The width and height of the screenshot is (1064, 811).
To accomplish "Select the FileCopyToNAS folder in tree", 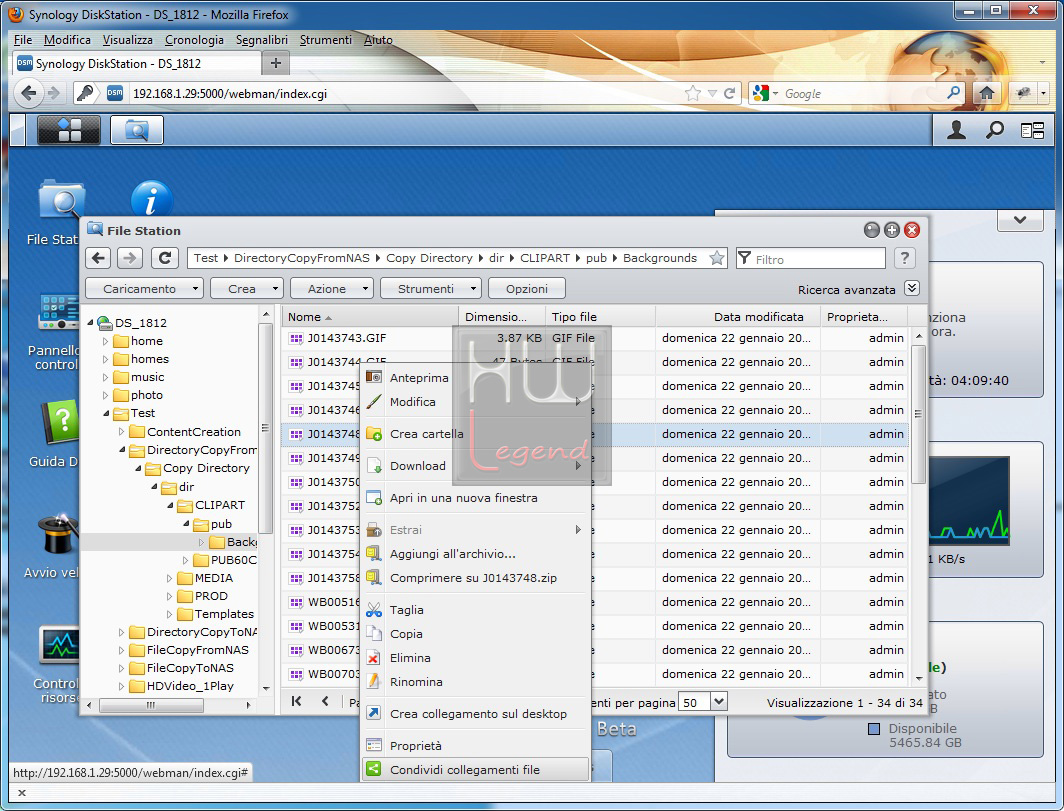I will 190,668.
